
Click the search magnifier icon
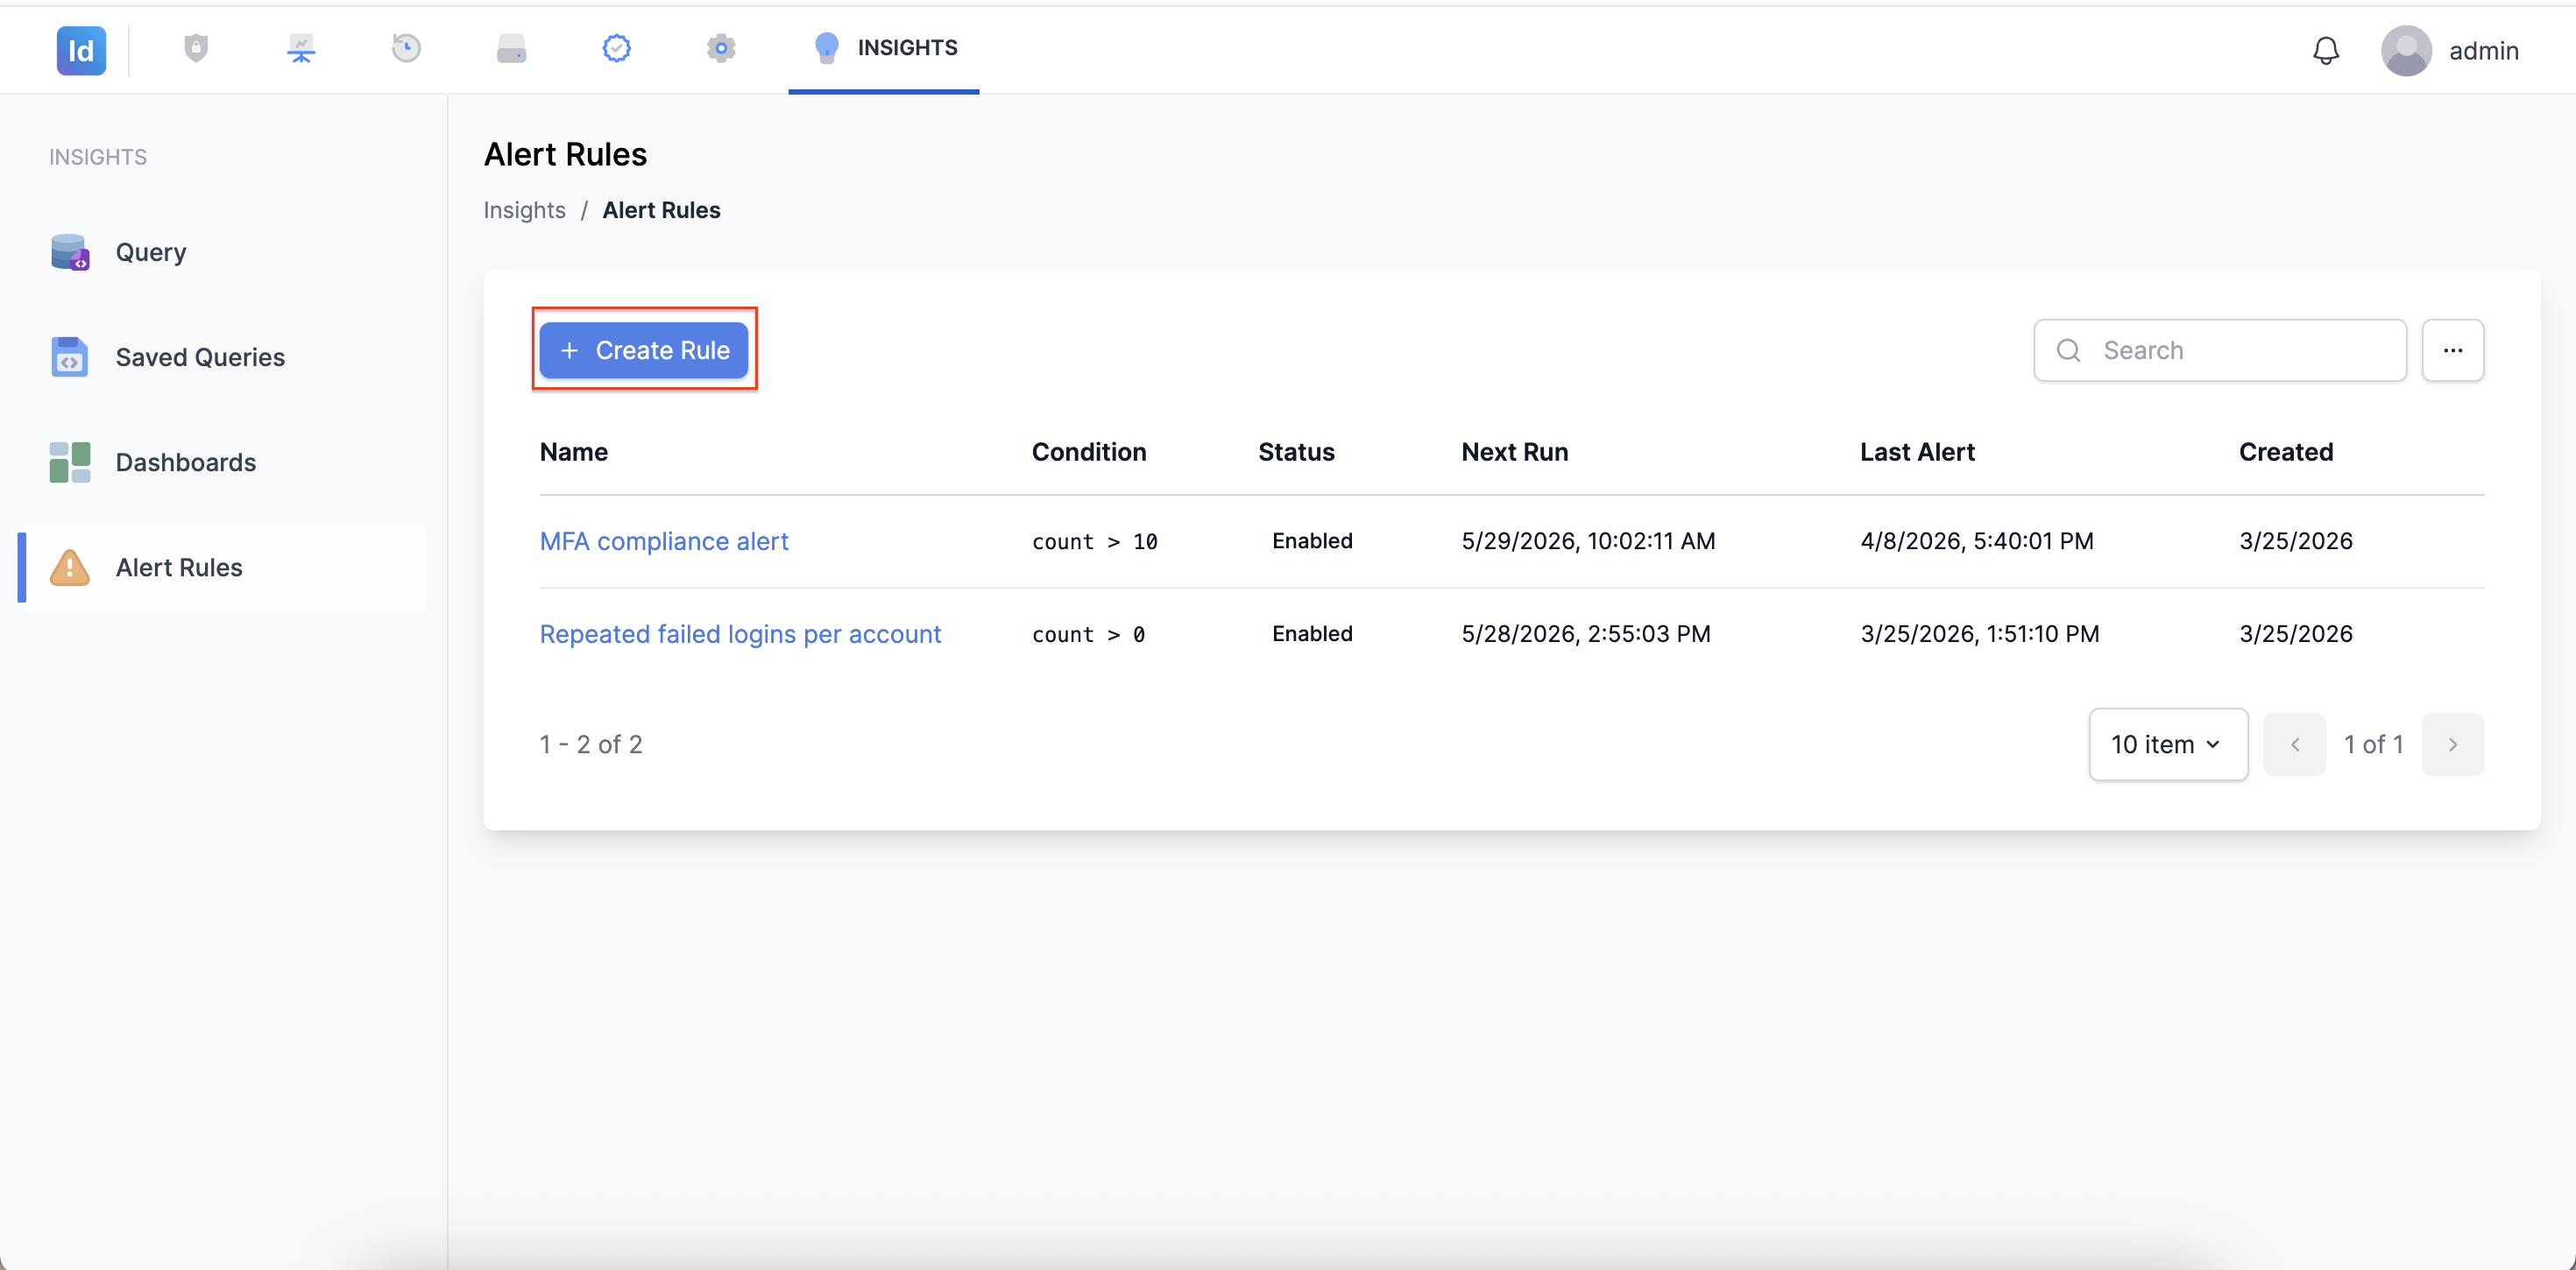tap(2069, 350)
